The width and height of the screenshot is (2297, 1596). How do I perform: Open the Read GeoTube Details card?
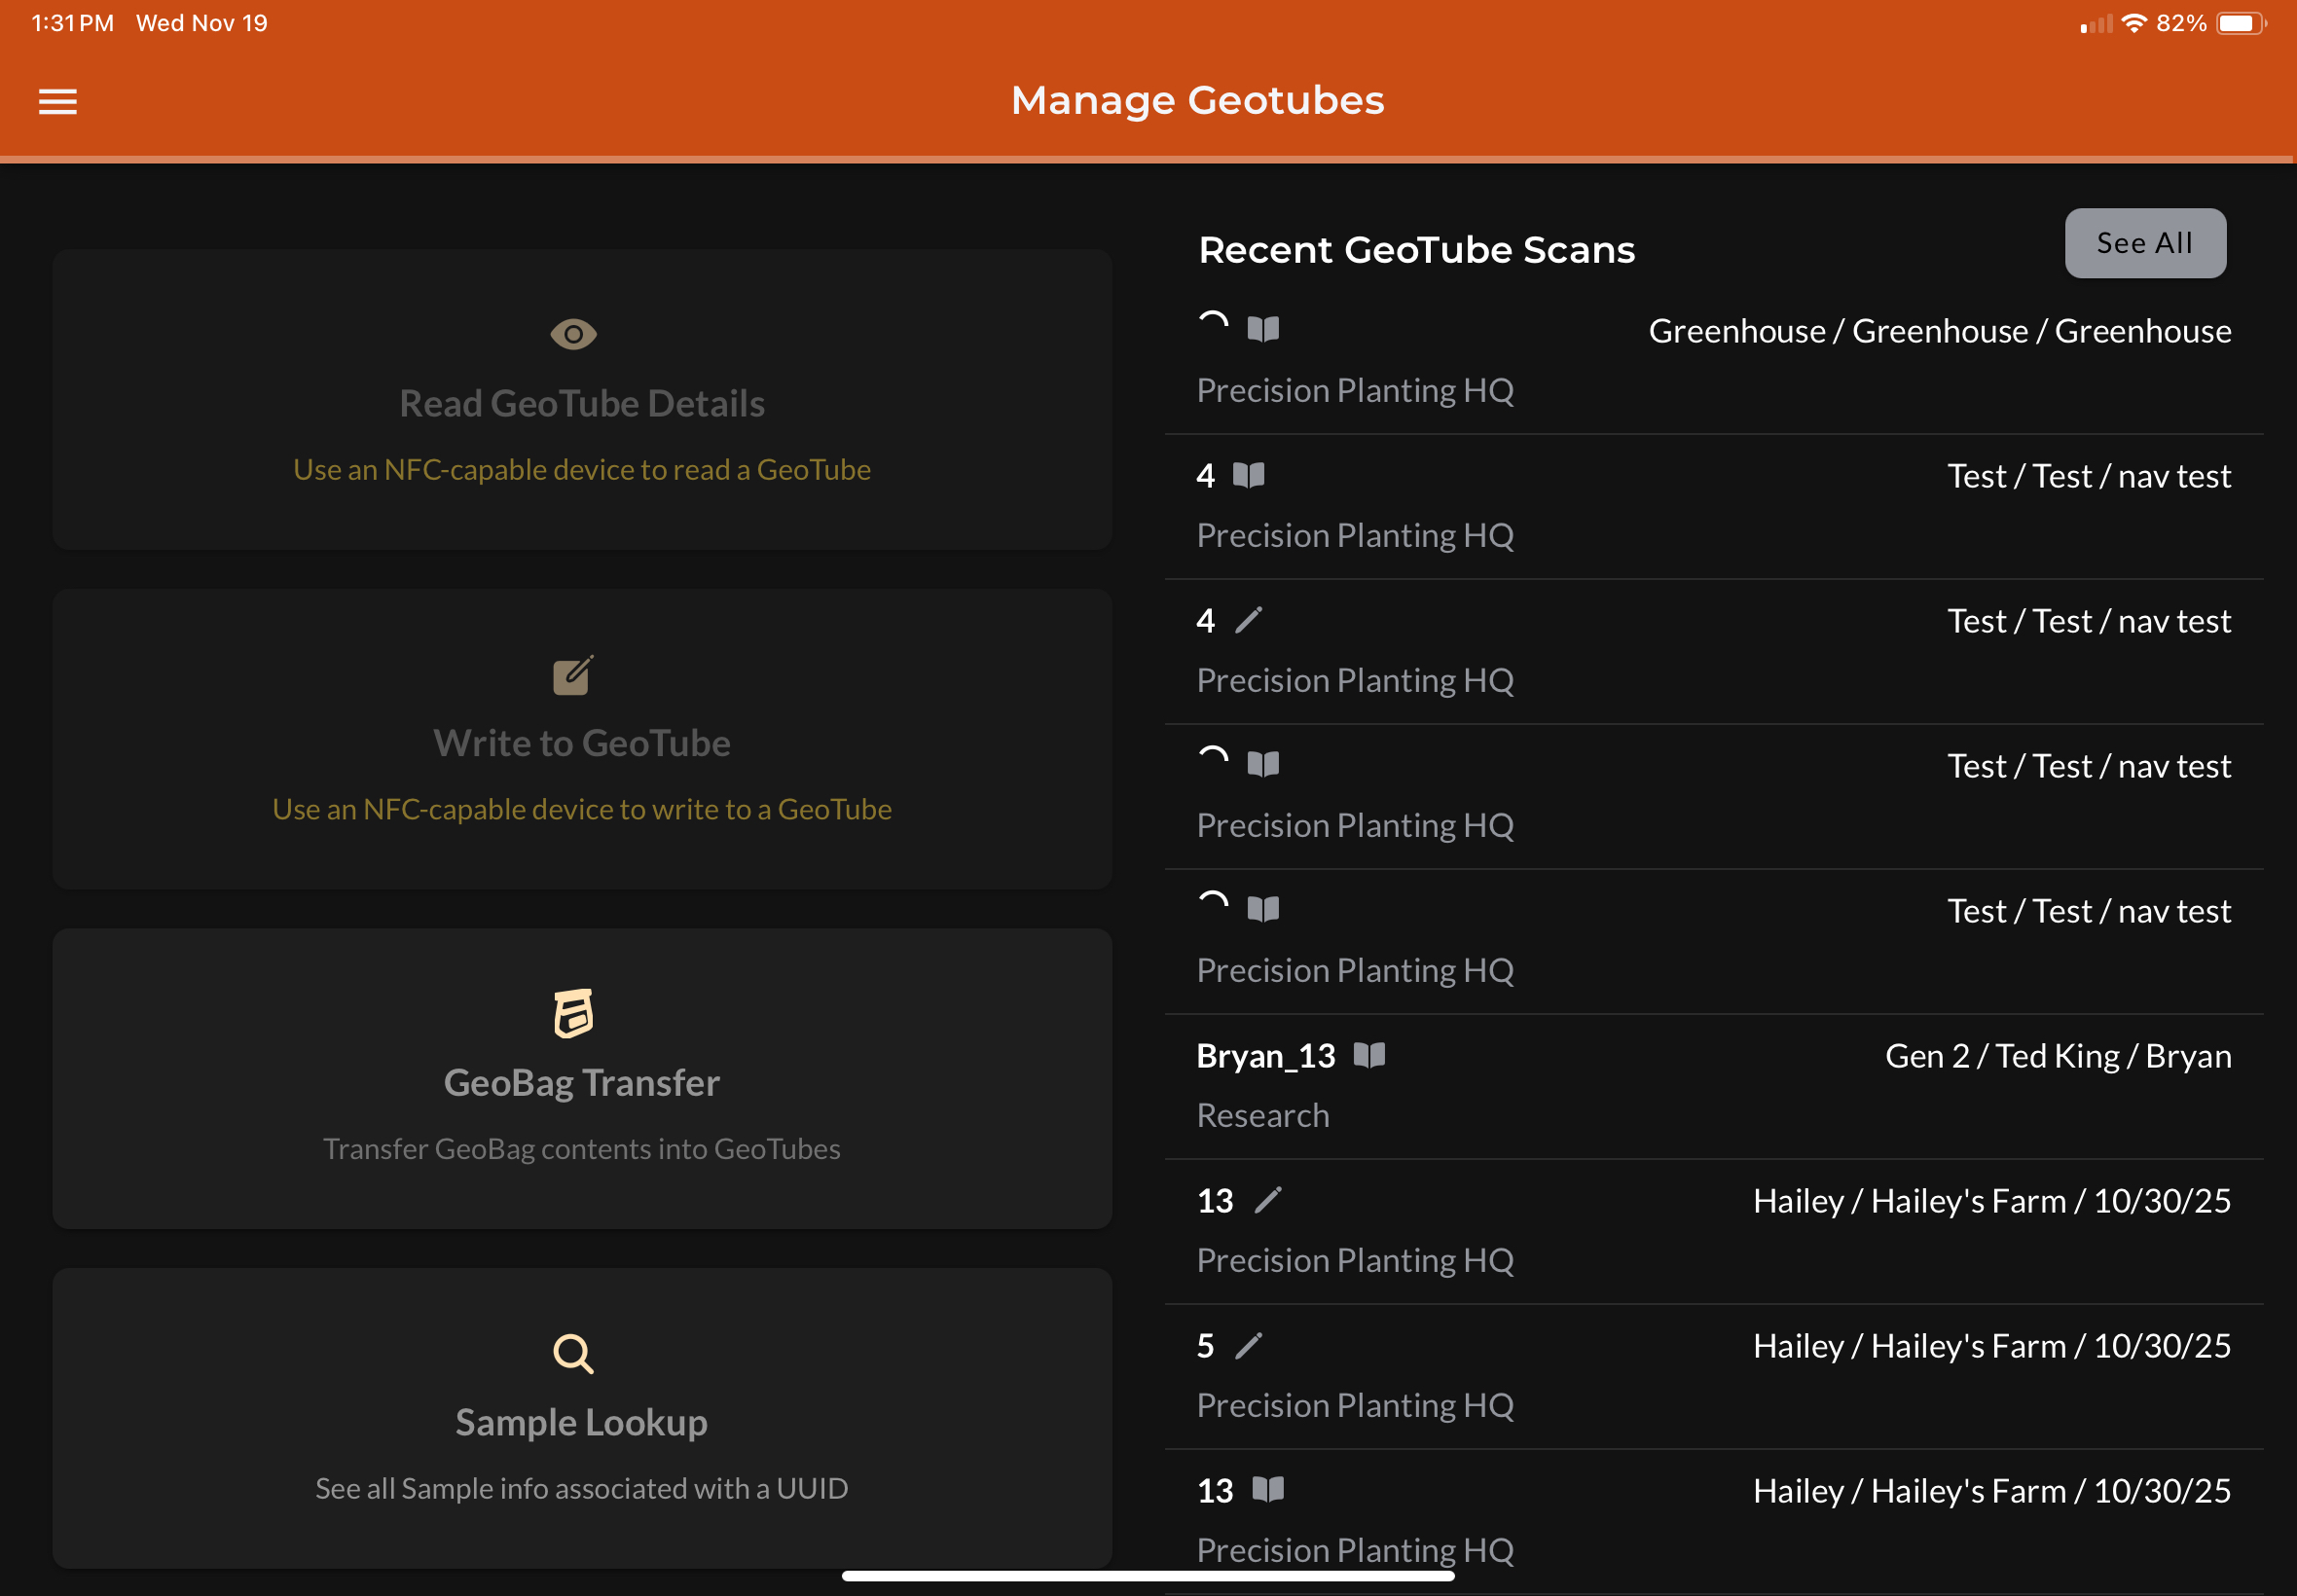point(582,399)
